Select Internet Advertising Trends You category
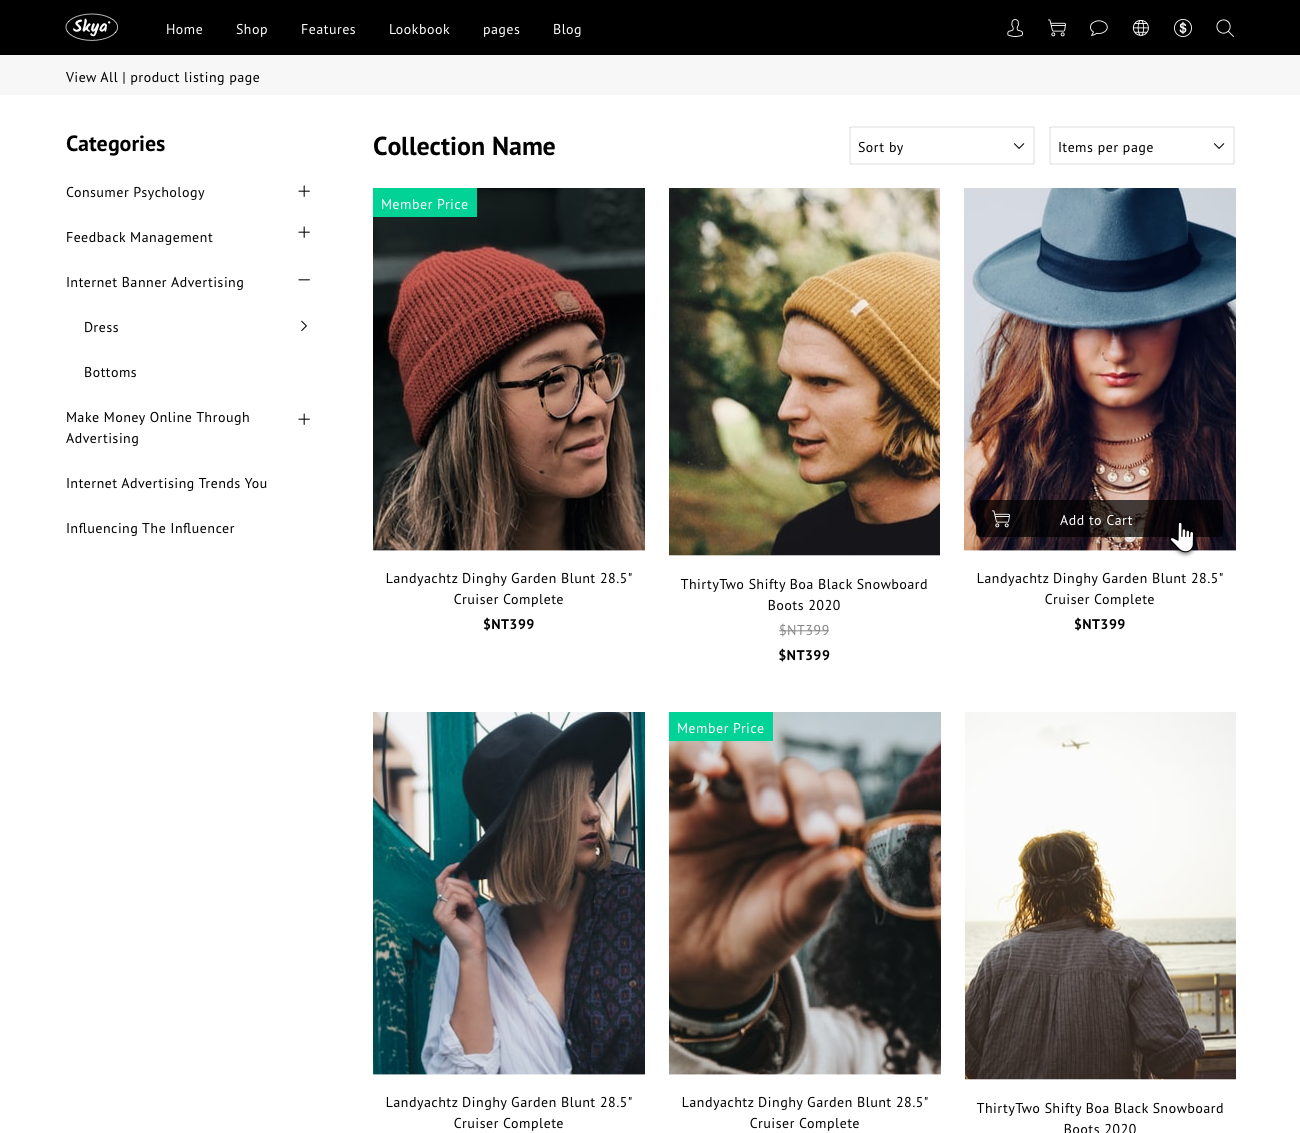This screenshot has height=1133, width=1300. pyautogui.click(x=166, y=483)
